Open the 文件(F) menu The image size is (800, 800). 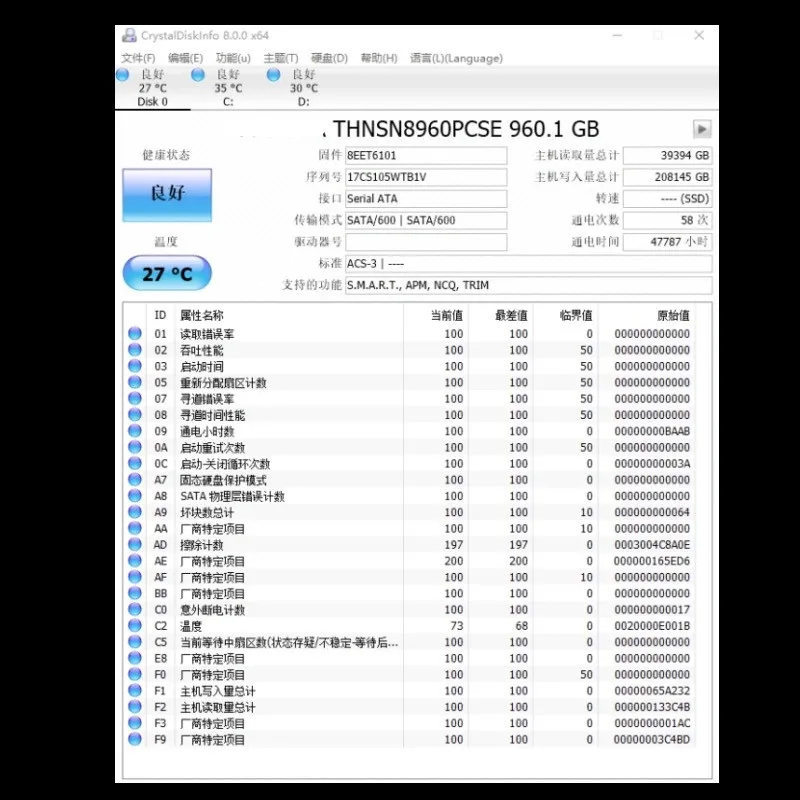[x=138, y=58]
